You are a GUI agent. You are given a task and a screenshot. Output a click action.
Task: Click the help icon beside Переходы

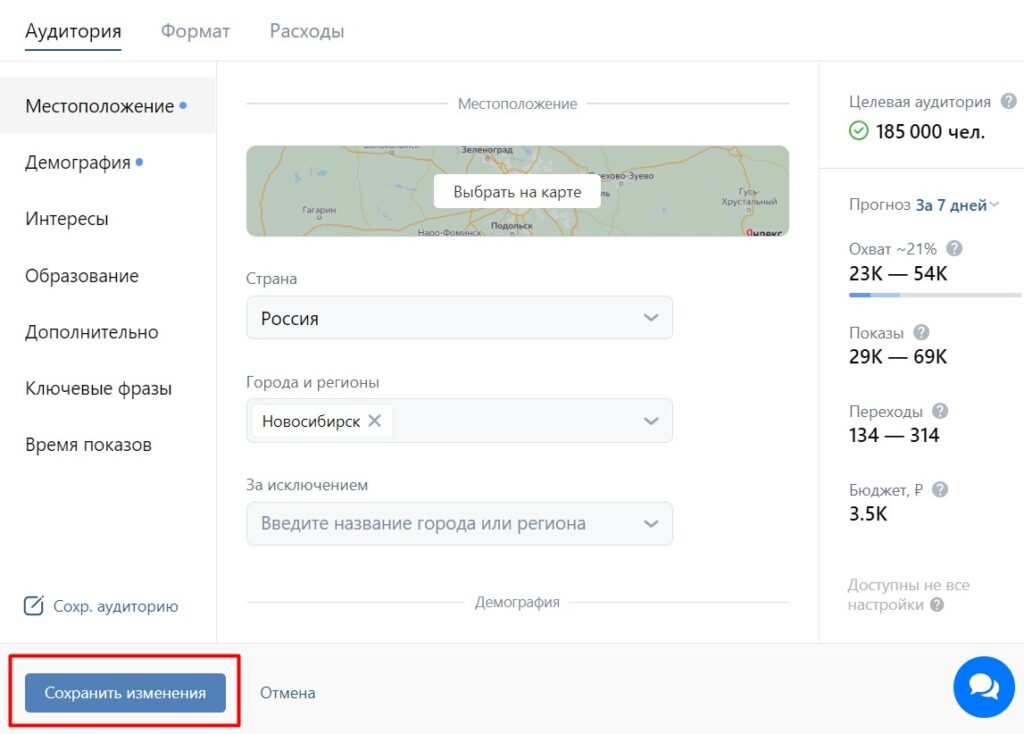click(x=940, y=411)
